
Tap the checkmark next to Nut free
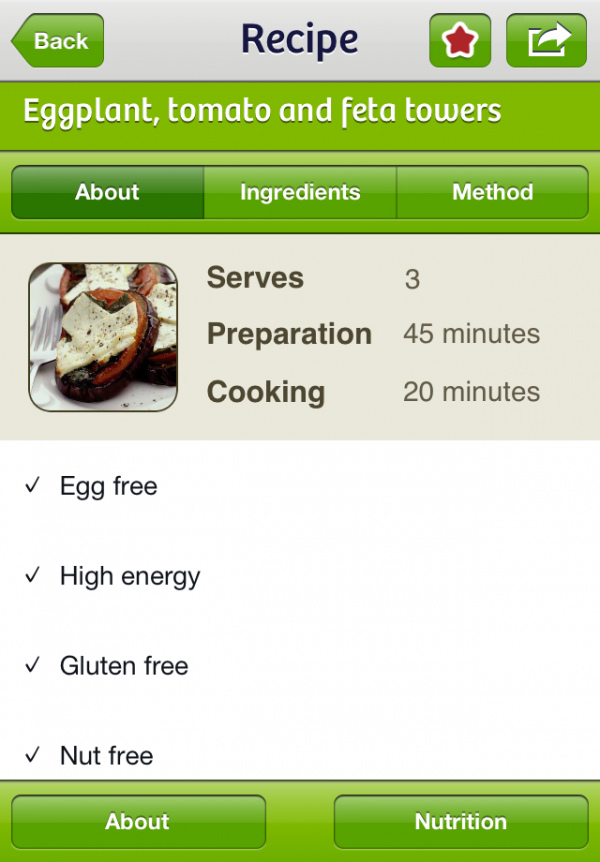tap(33, 753)
